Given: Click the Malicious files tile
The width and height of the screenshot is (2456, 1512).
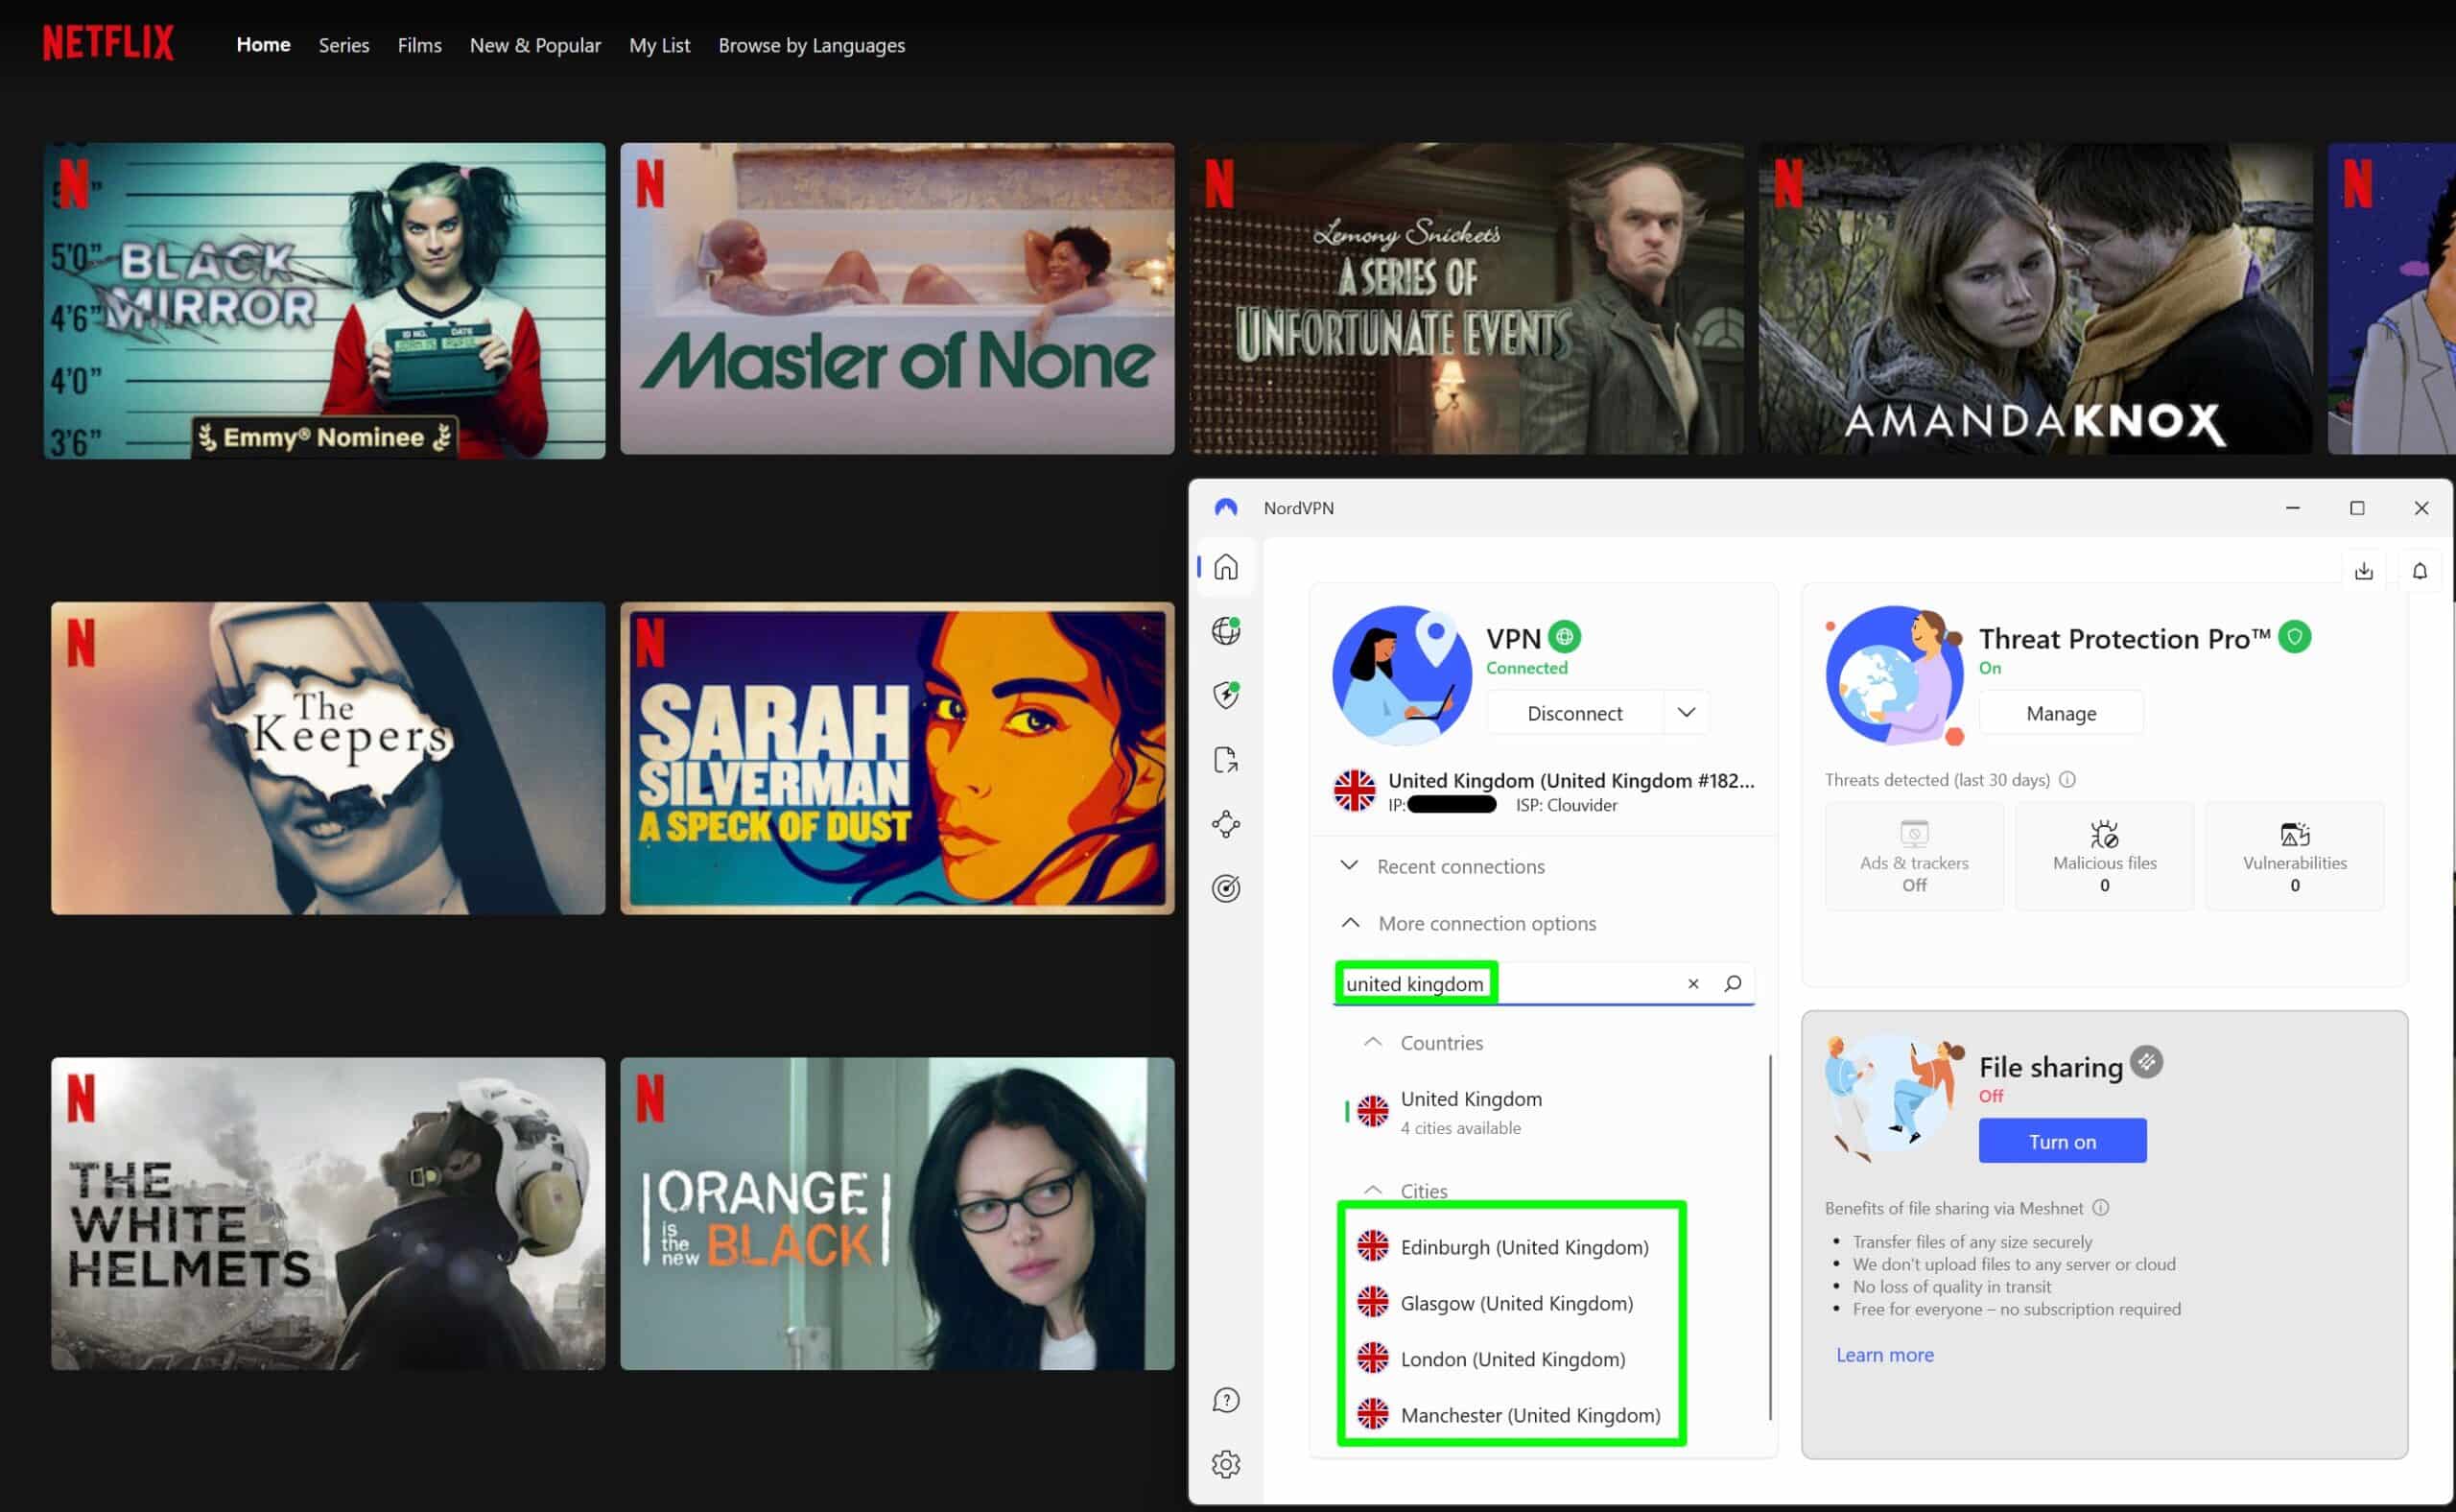Looking at the screenshot, I should [2103, 856].
